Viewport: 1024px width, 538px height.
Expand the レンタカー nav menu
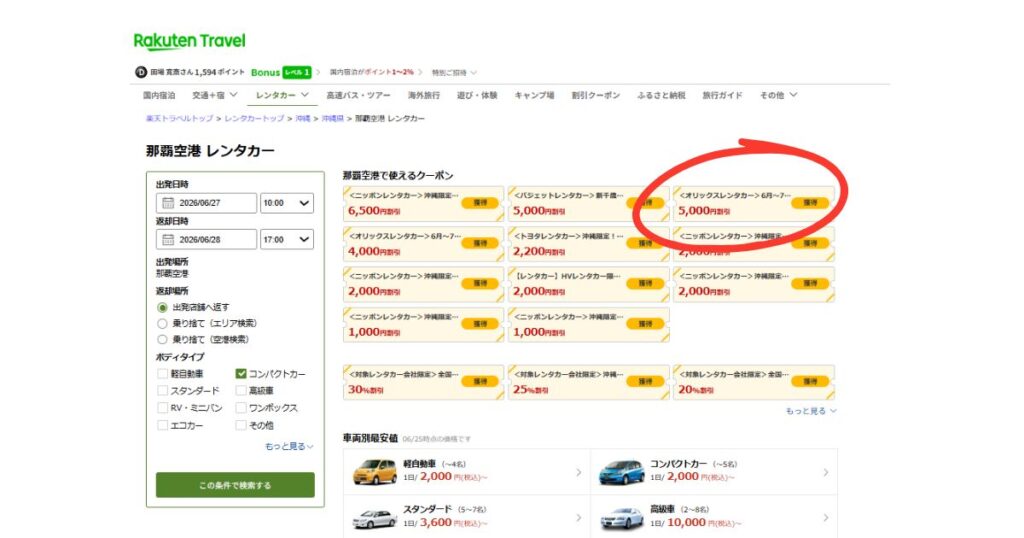tap(282, 95)
